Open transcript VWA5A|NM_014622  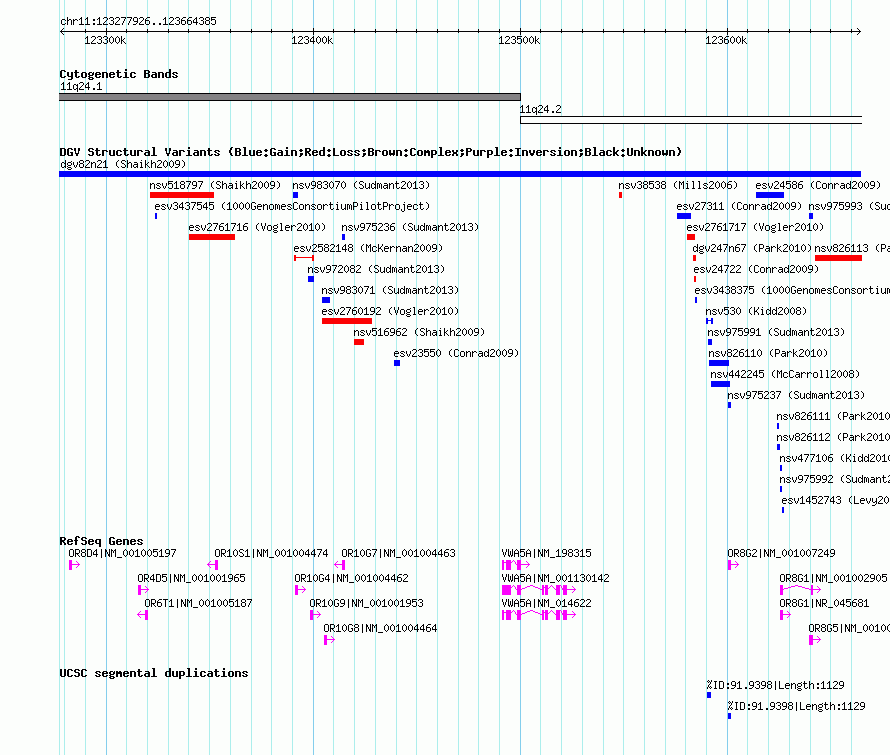(x=546, y=603)
